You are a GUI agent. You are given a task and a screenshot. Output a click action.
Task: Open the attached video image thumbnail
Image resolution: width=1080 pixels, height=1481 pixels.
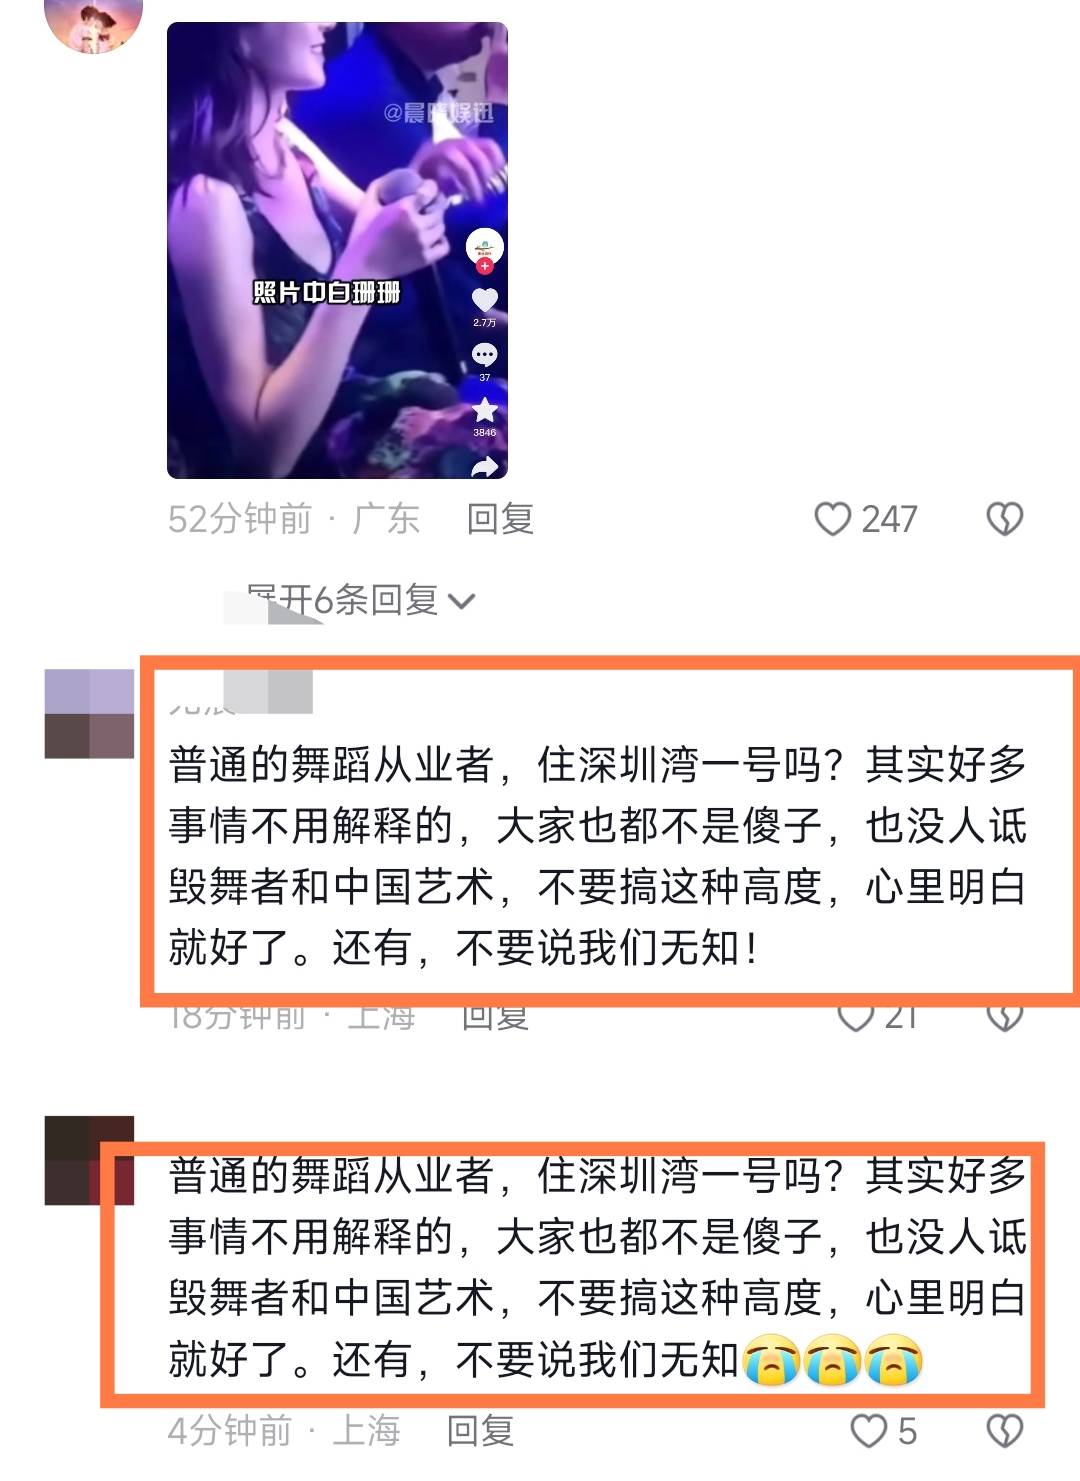point(337,250)
